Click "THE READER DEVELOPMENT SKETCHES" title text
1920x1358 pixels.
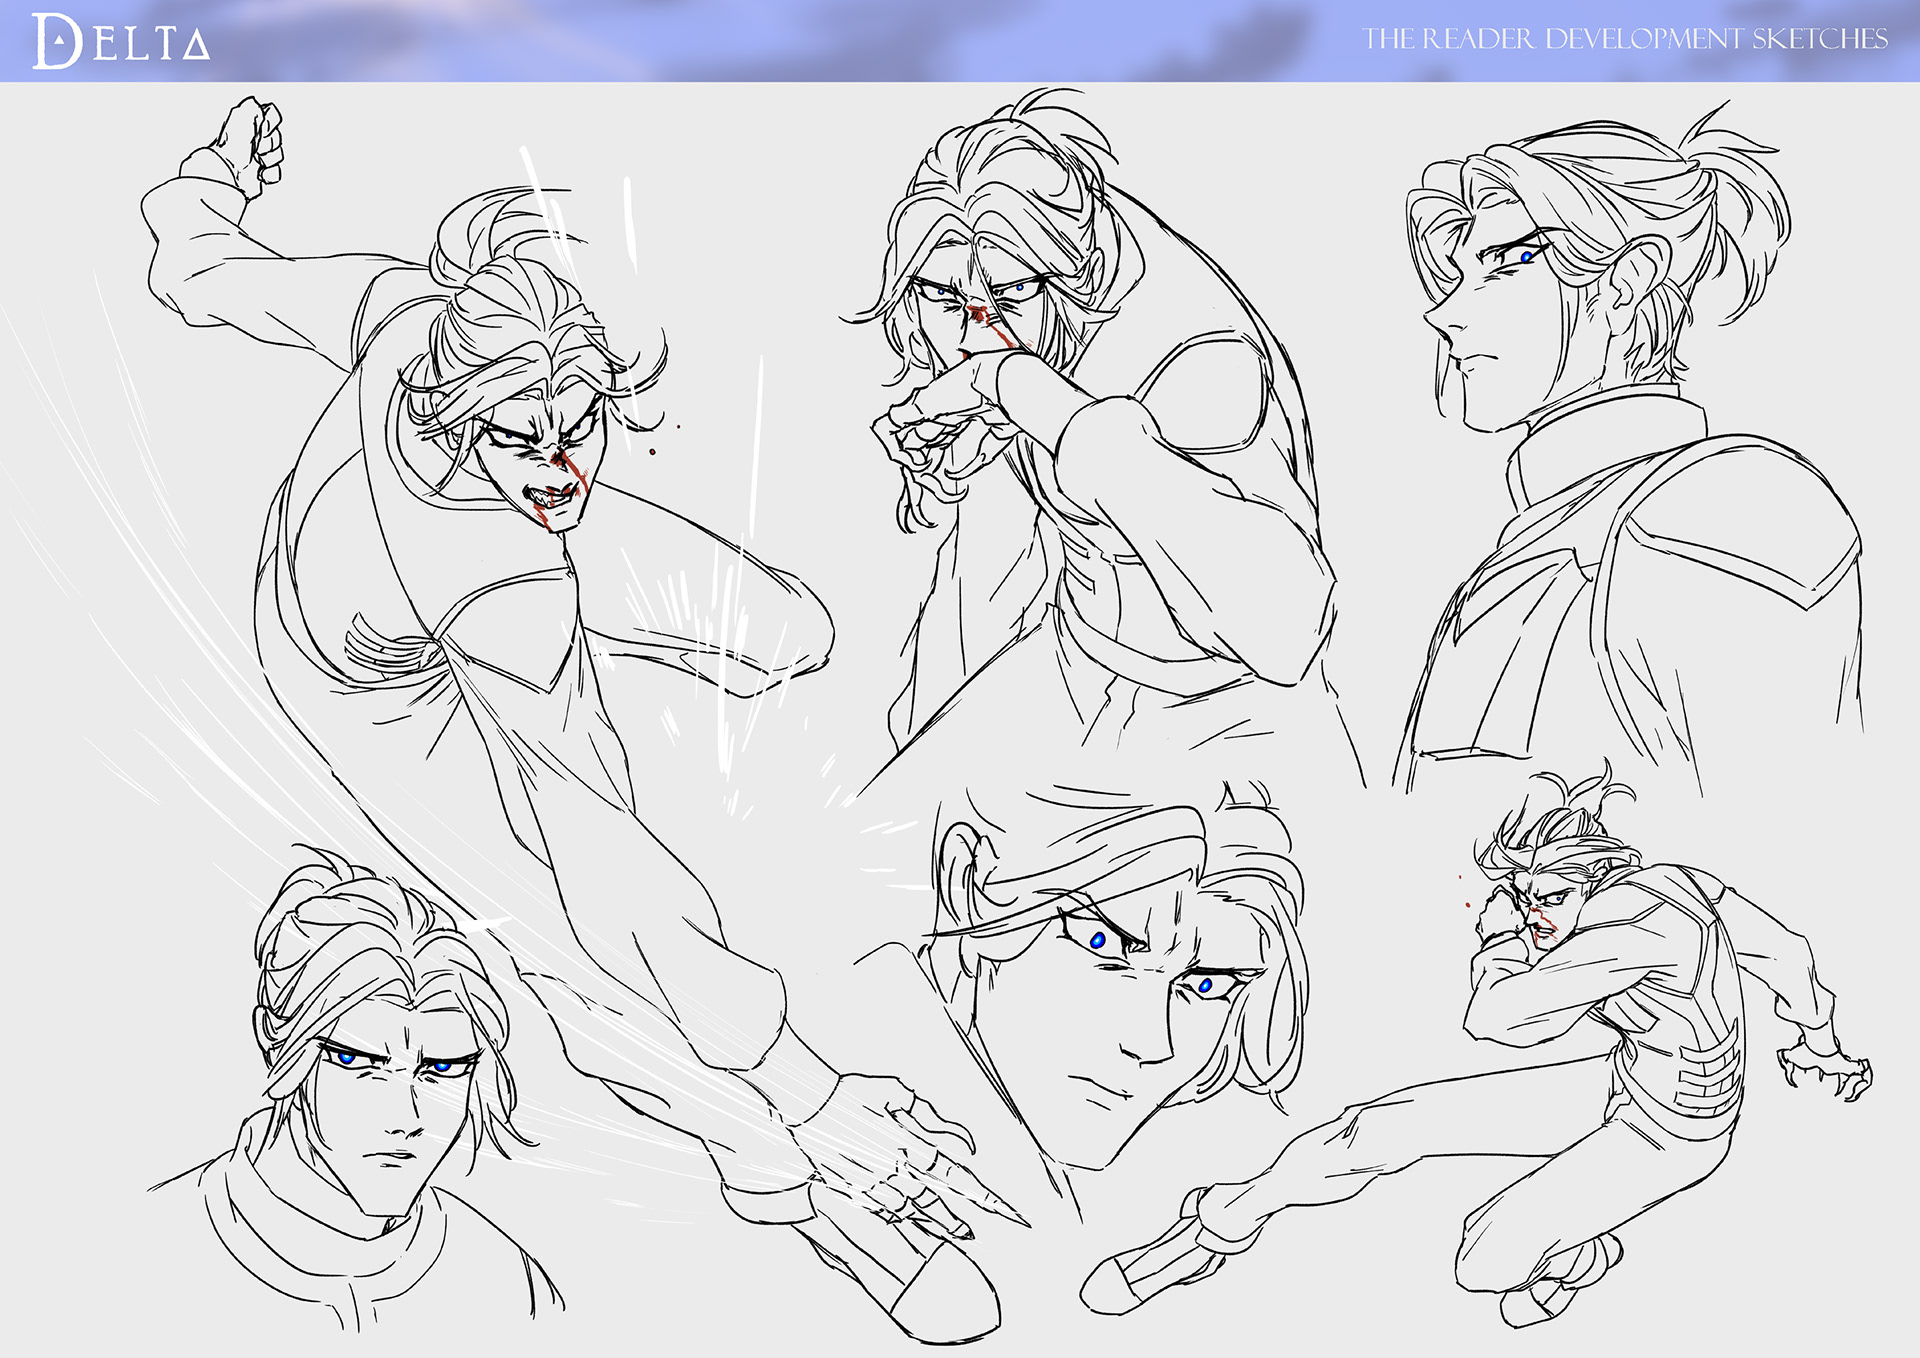pos(1625,39)
